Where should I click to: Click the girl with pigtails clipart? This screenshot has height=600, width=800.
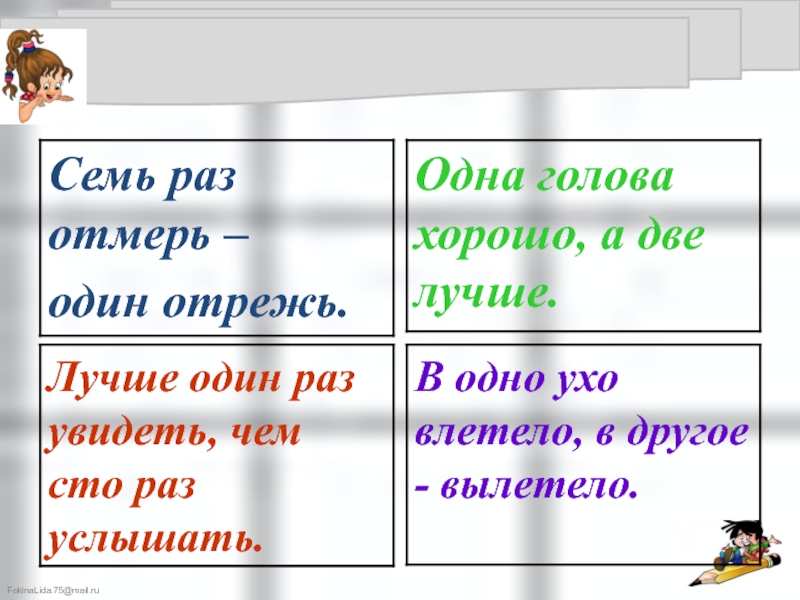40,77
